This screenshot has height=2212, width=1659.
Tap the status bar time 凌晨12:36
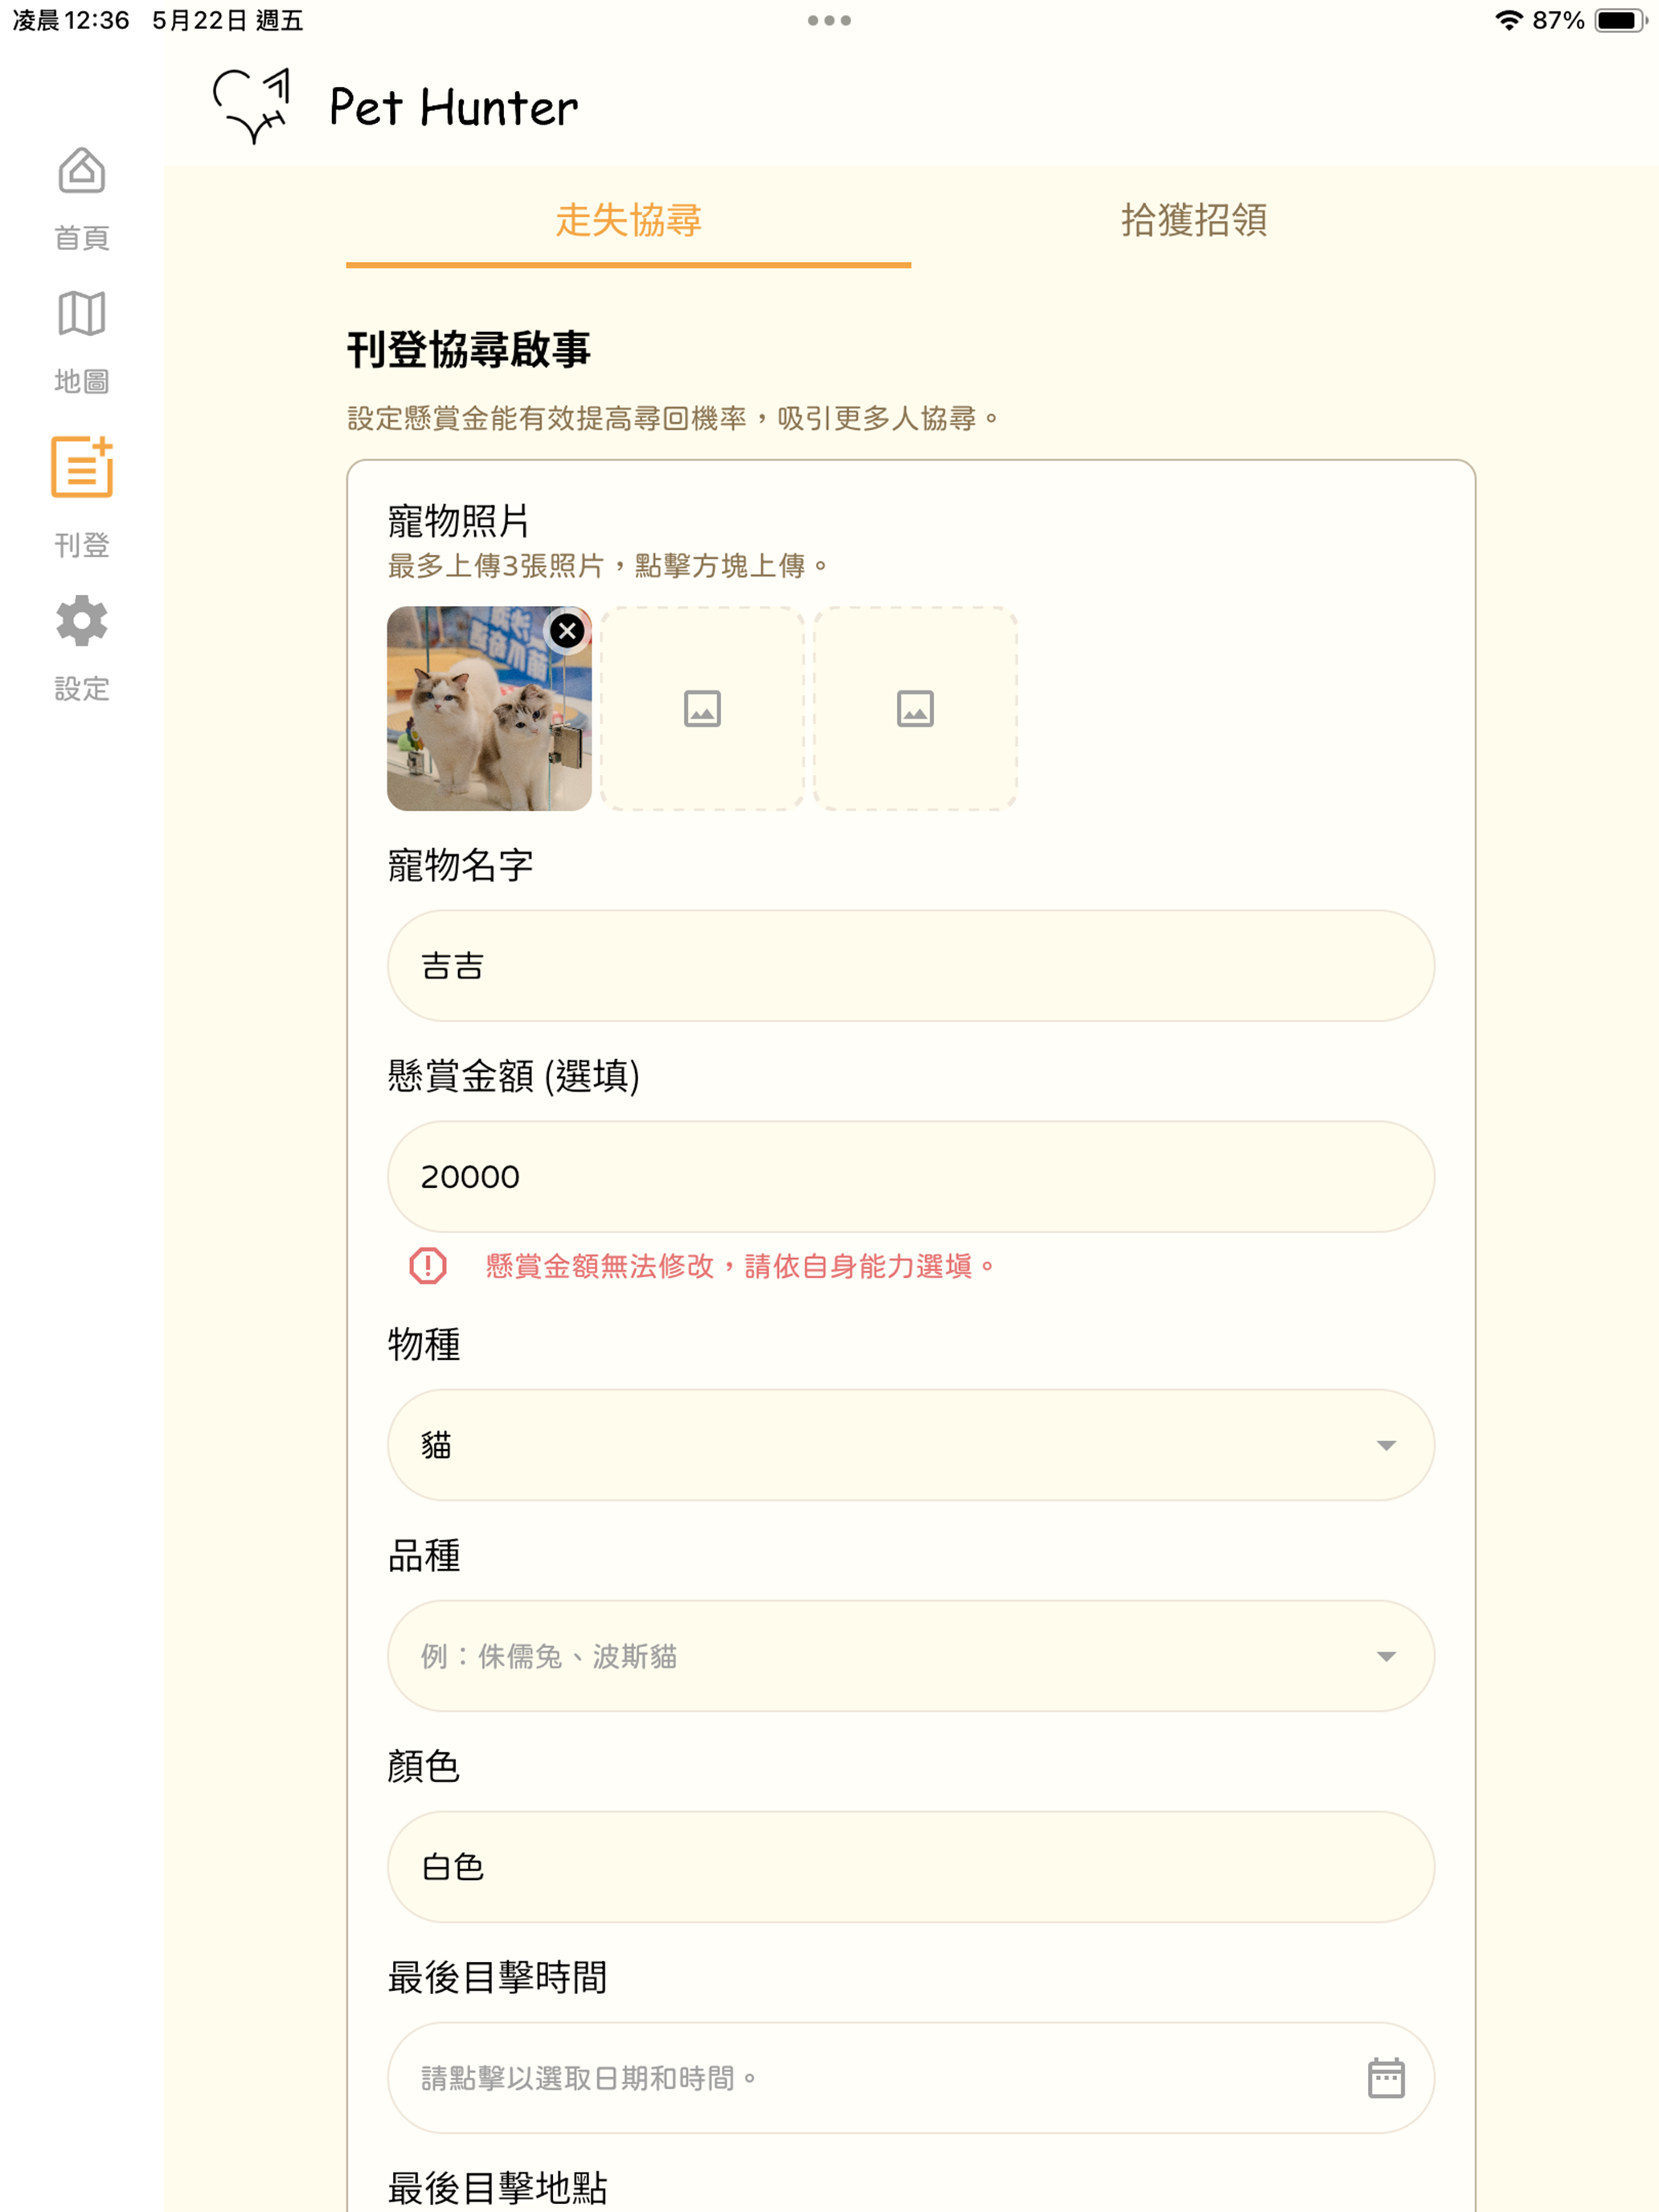71,20
